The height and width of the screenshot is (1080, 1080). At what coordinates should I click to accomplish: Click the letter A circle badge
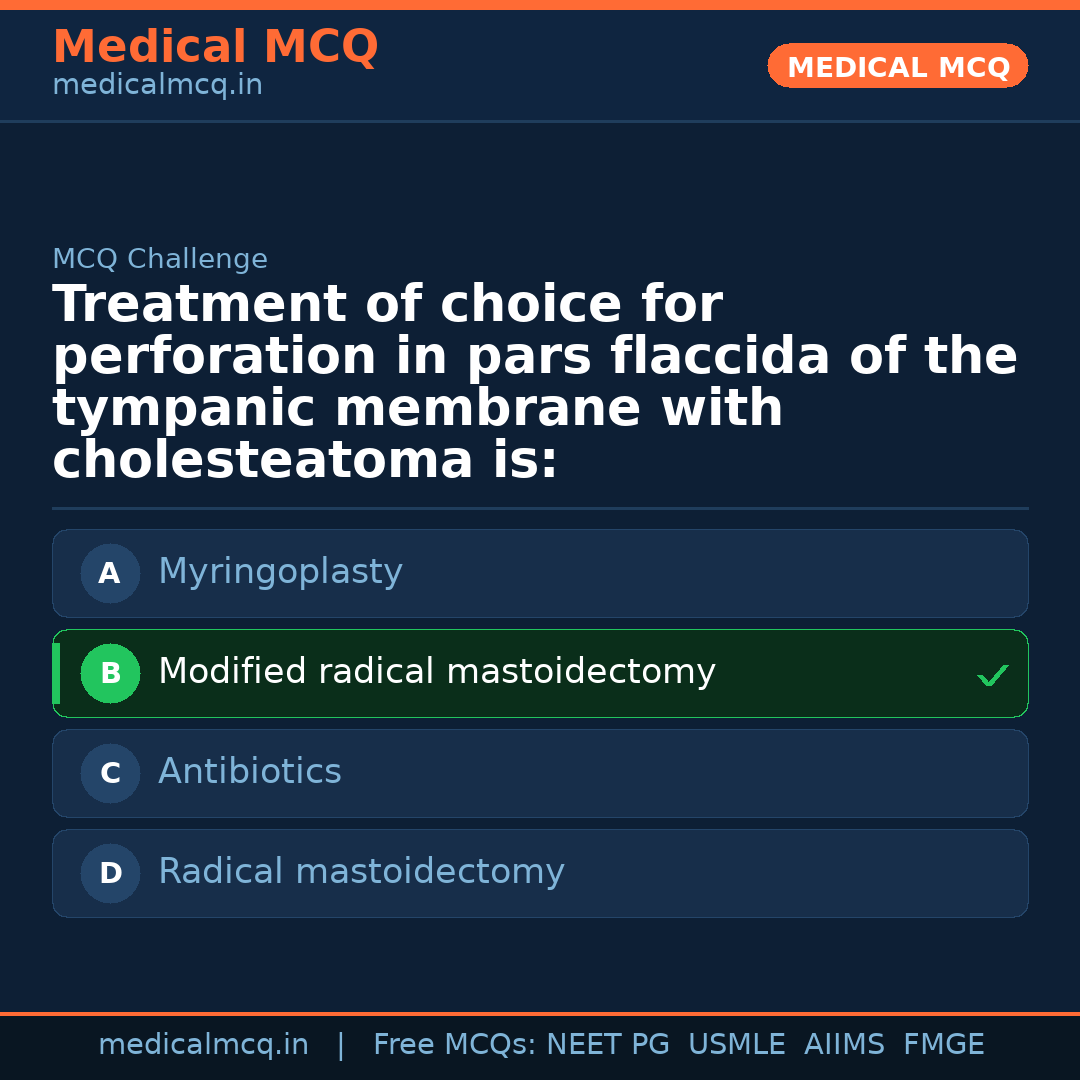[x=110, y=574]
